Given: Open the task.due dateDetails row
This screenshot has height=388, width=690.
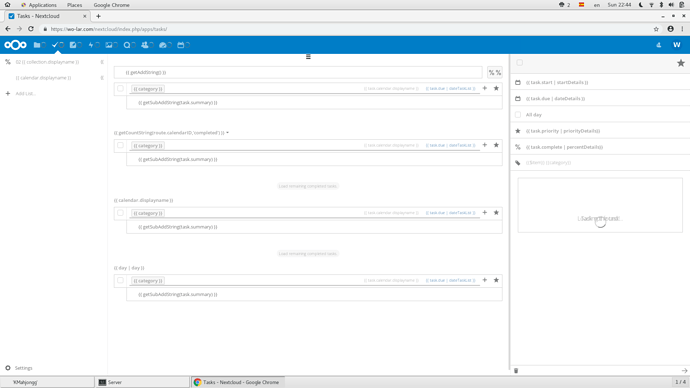Looking at the screenshot, I should (x=600, y=99).
